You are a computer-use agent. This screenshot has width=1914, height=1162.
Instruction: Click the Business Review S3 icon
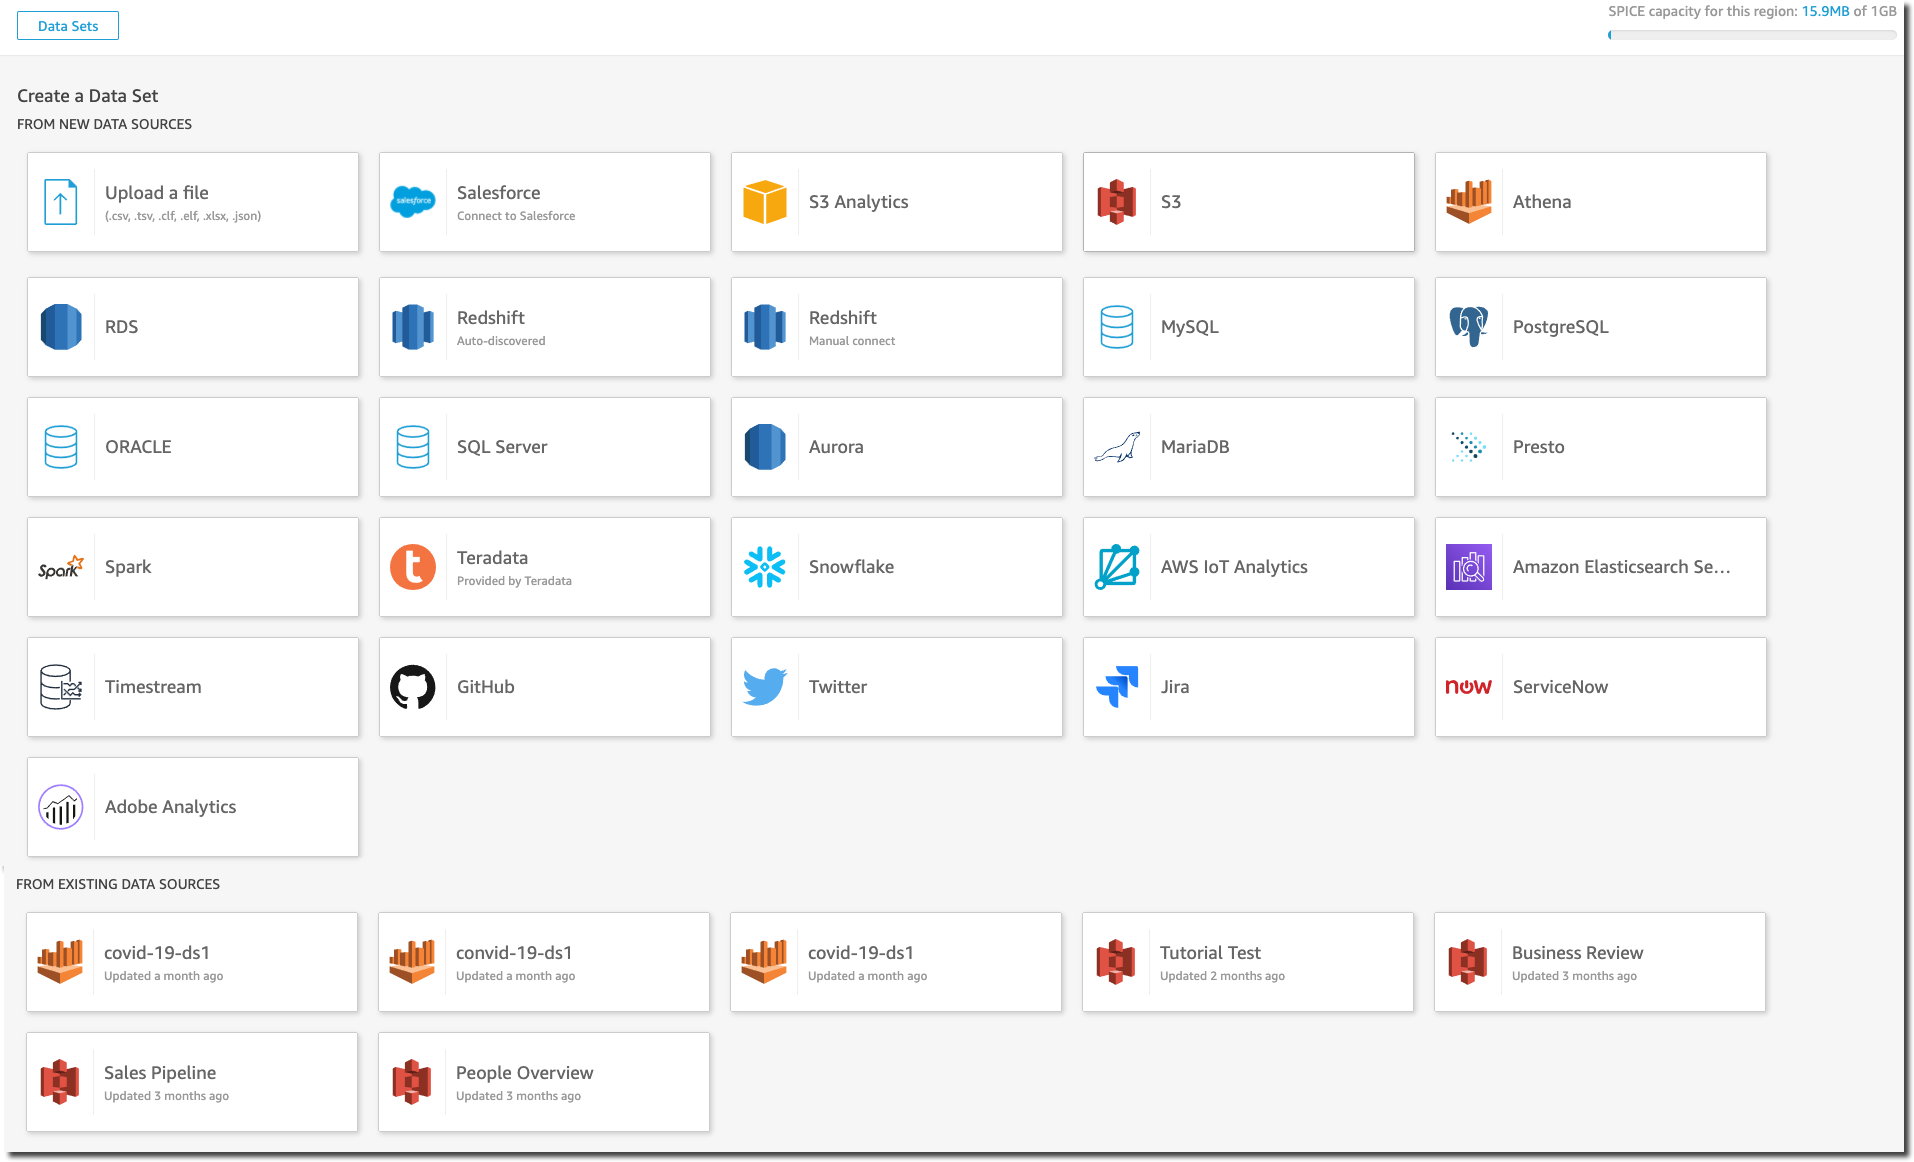(x=1468, y=962)
